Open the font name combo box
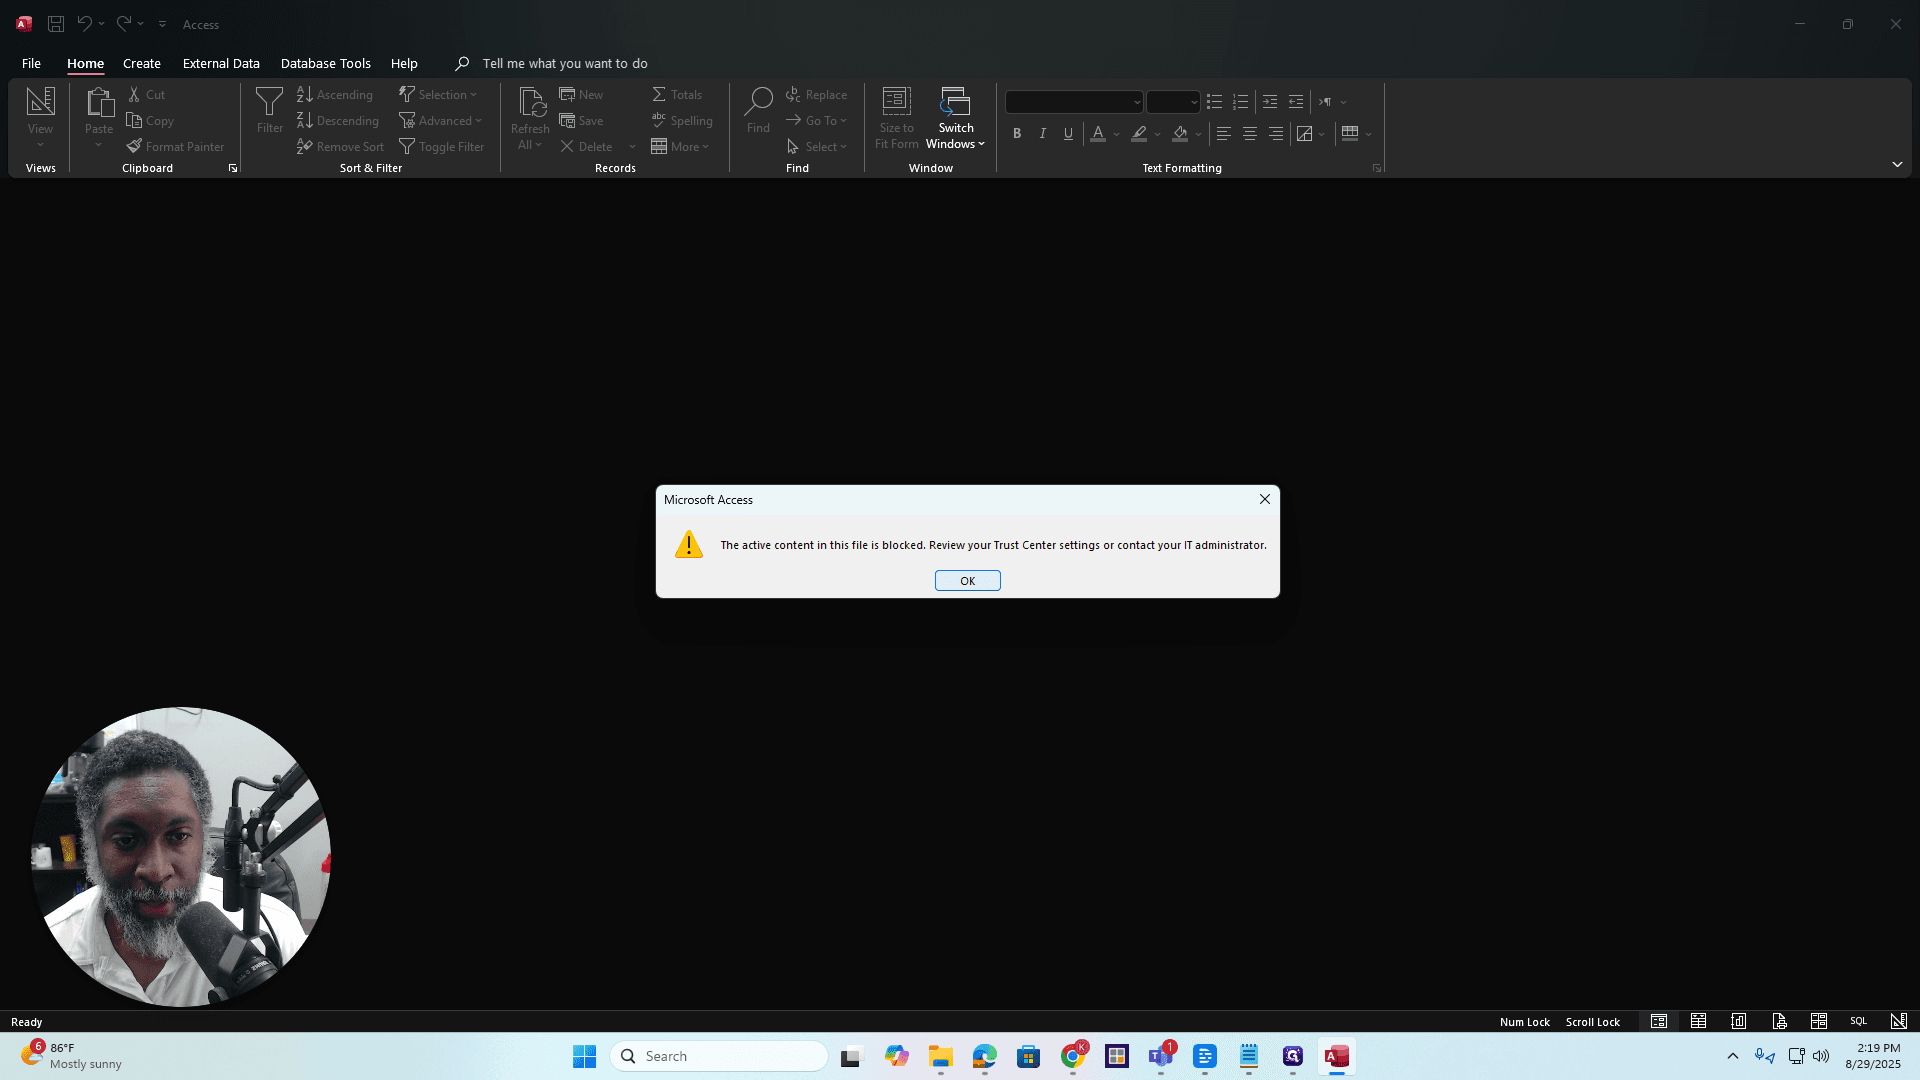This screenshot has width=1920, height=1080. (x=1074, y=102)
